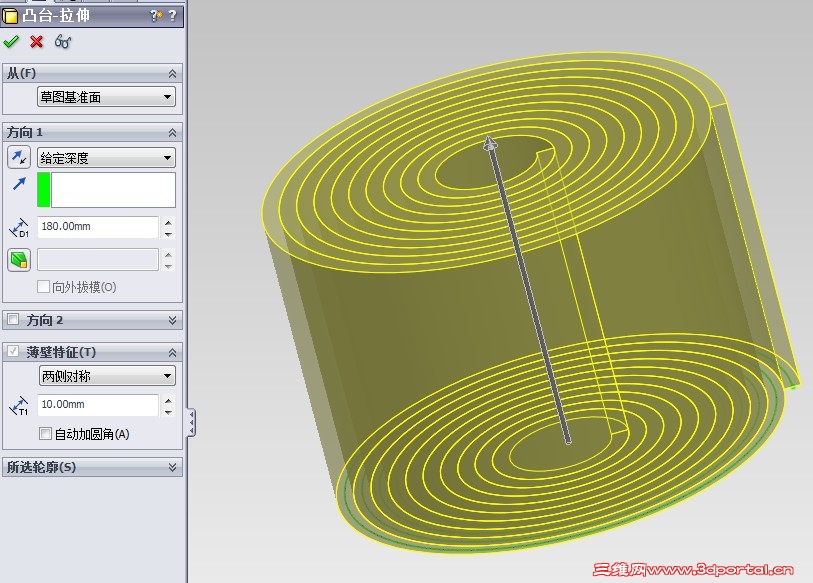Viewport: 813px width, 583px height.
Task: Collapse the 薄壁特征(T) section
Action: 172,353
